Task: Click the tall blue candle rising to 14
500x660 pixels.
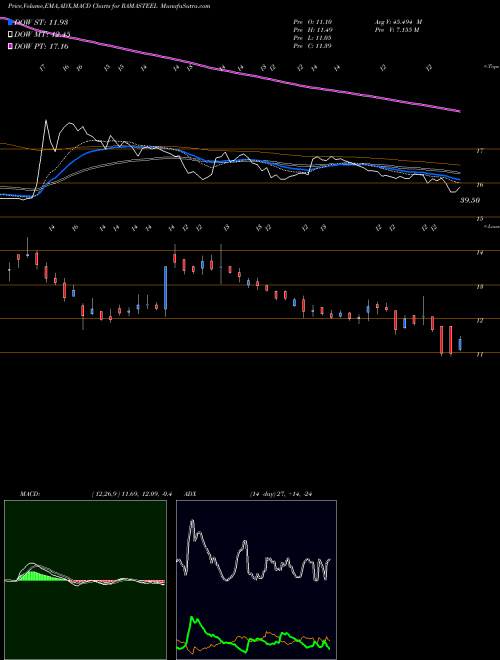Action: pyautogui.click(x=166, y=290)
